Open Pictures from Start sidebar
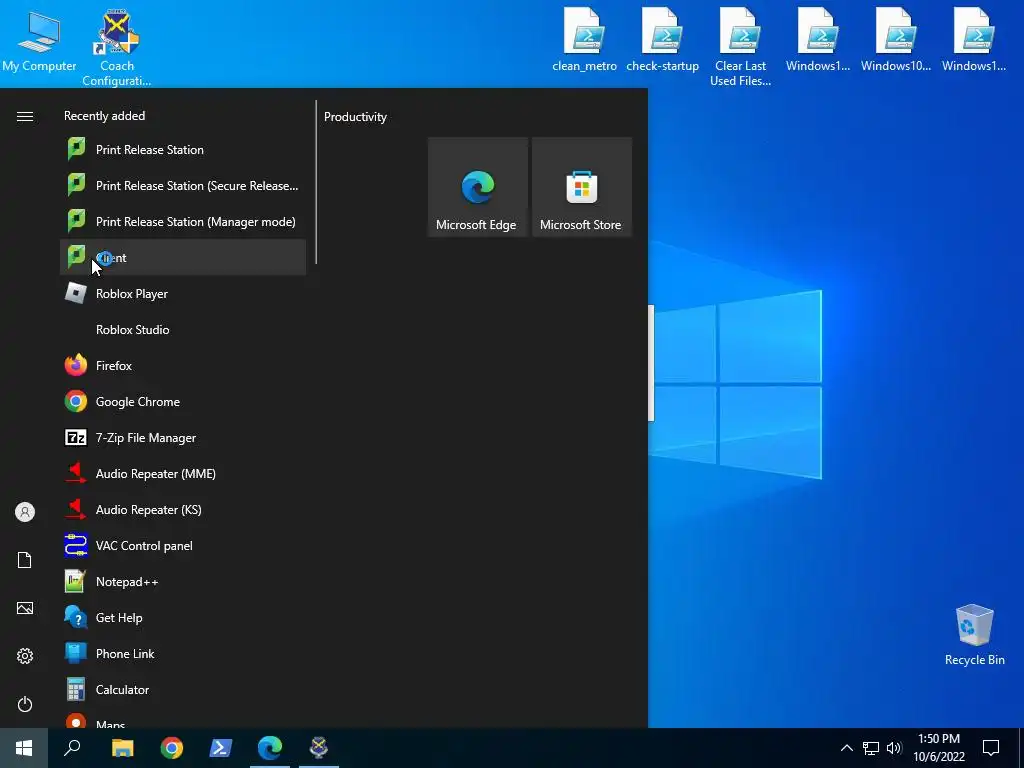This screenshot has height=768, width=1024. [25, 608]
